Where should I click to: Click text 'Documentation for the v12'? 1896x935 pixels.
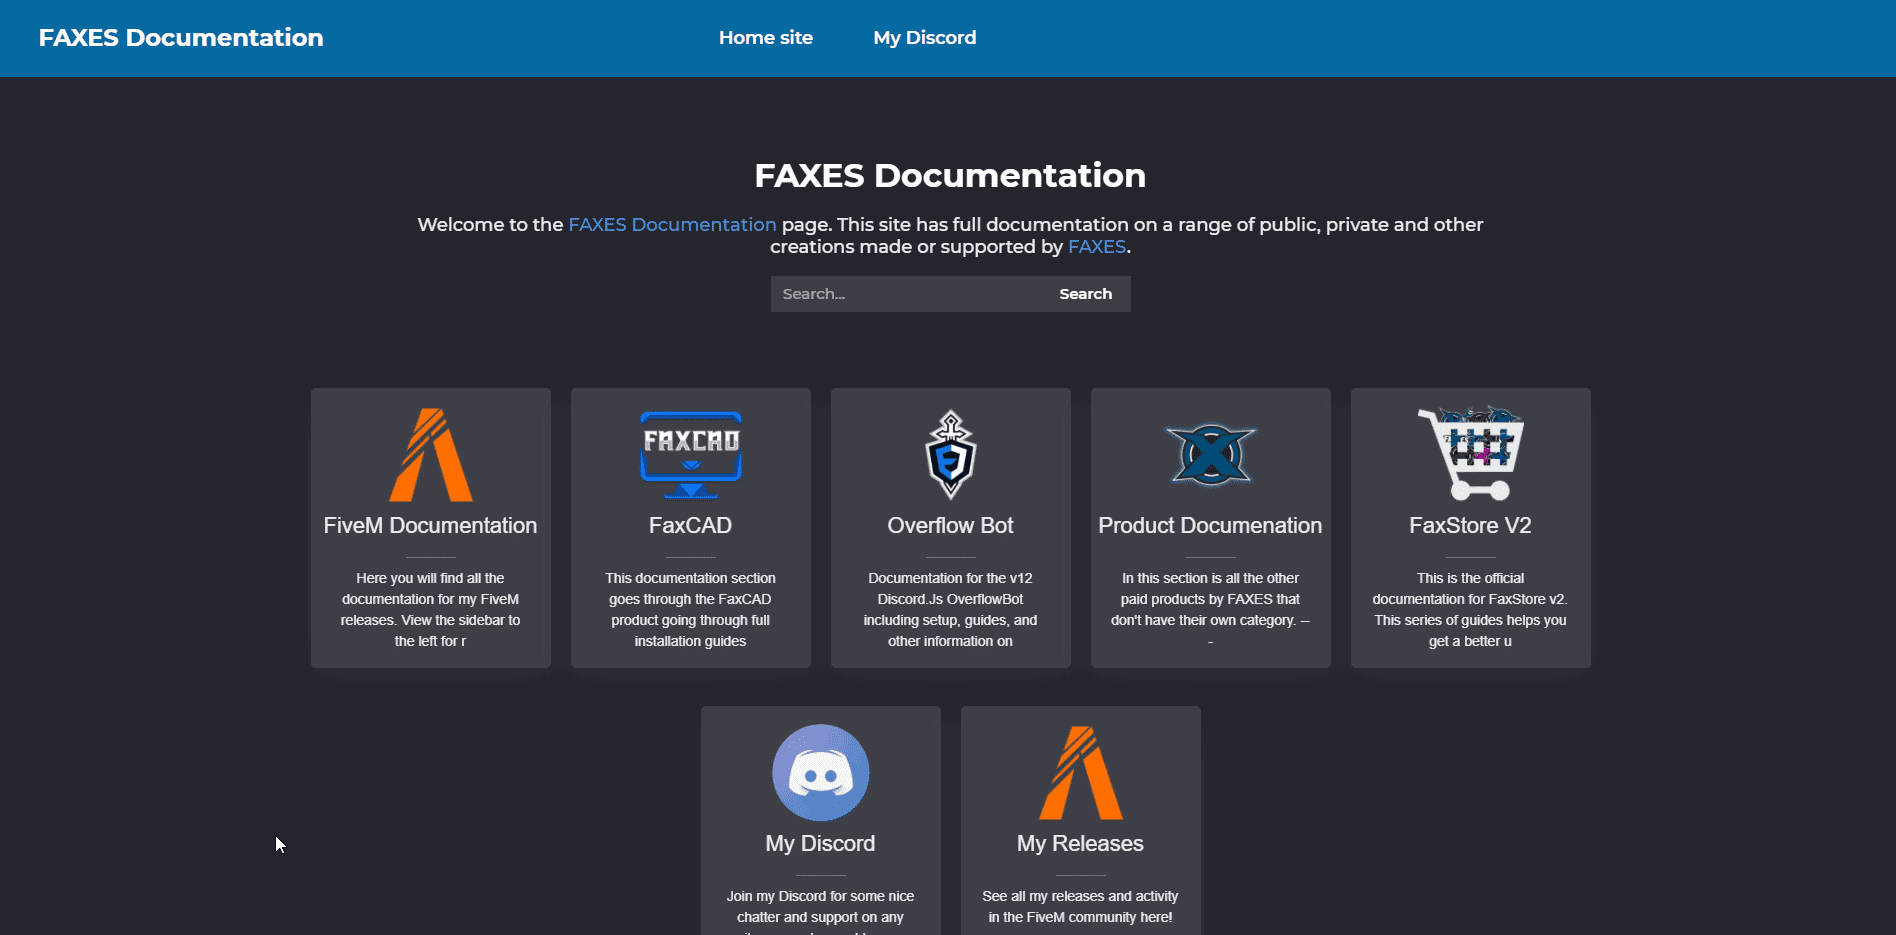click(x=950, y=578)
